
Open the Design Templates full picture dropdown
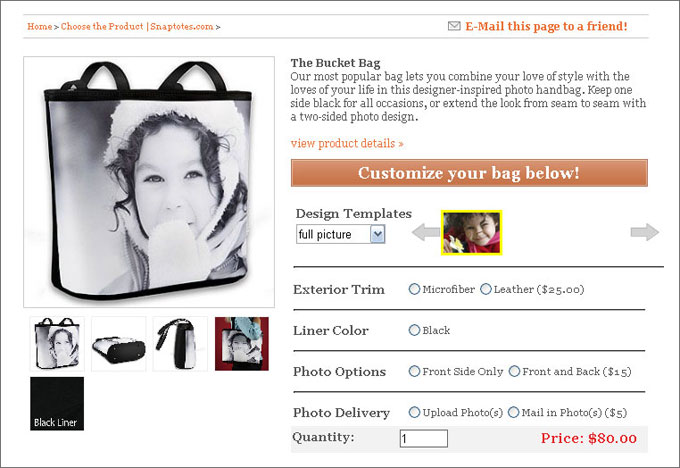(340, 234)
